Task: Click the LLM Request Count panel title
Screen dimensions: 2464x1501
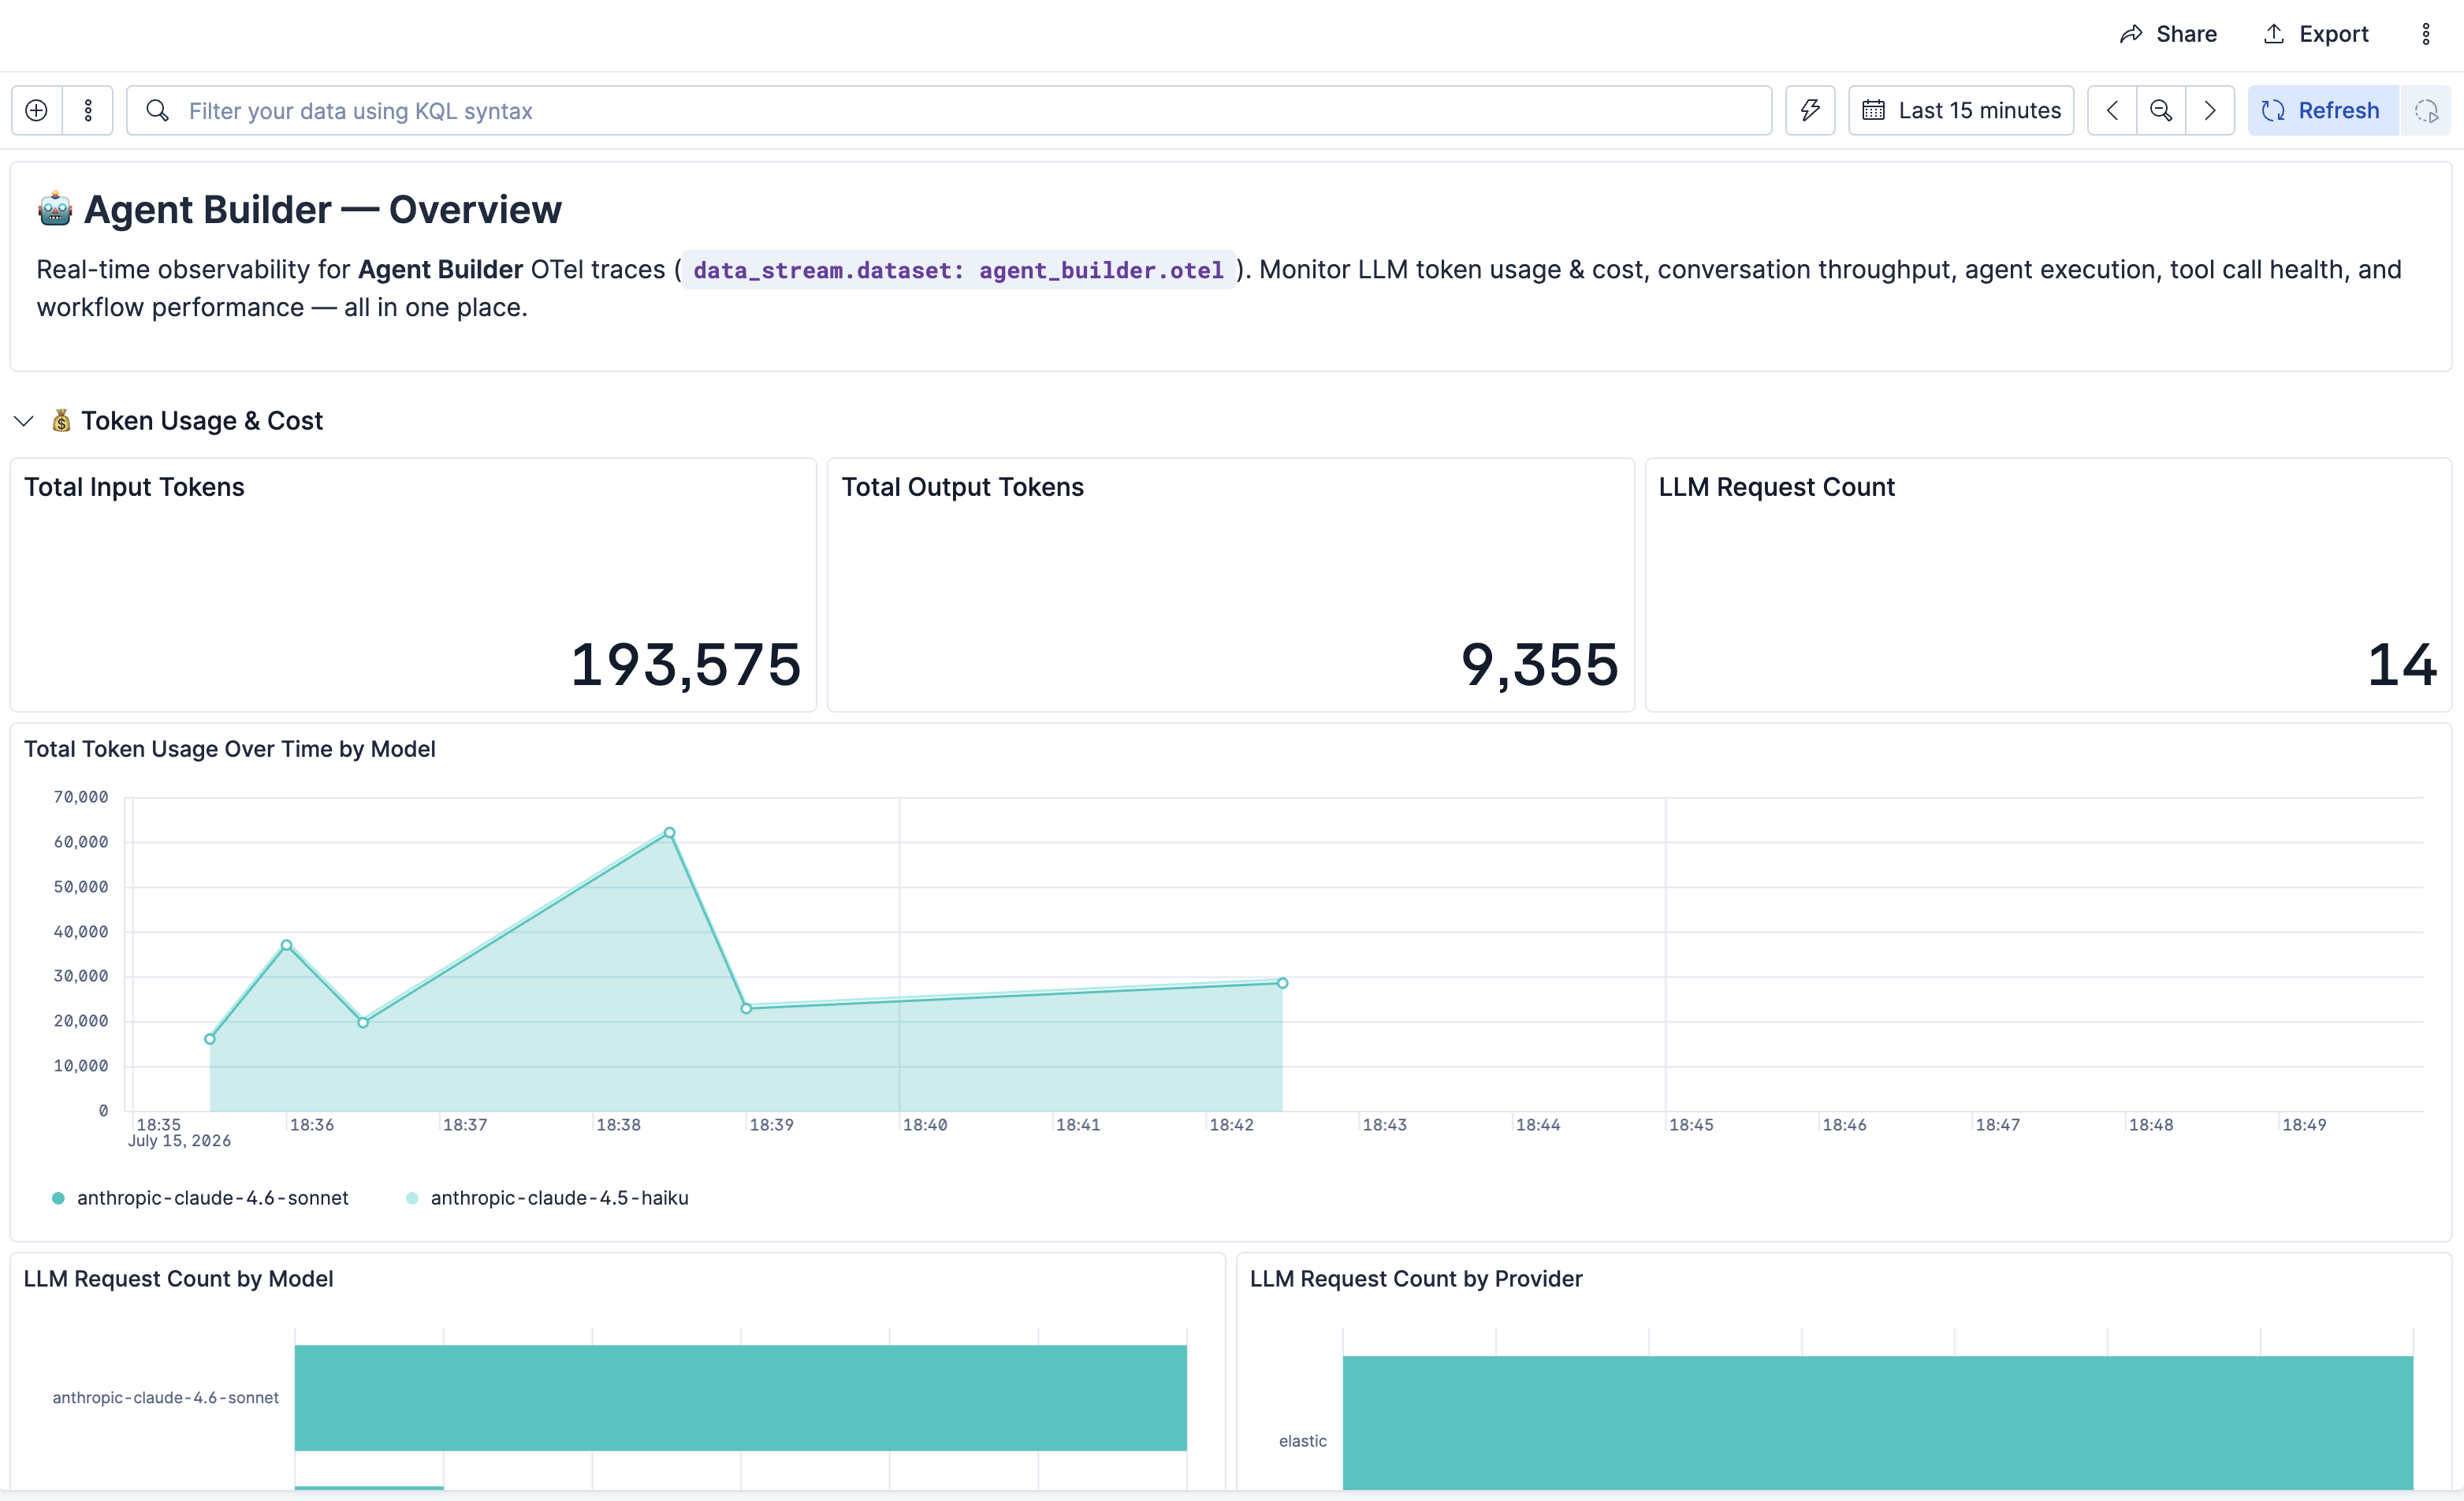Action: pos(1776,487)
